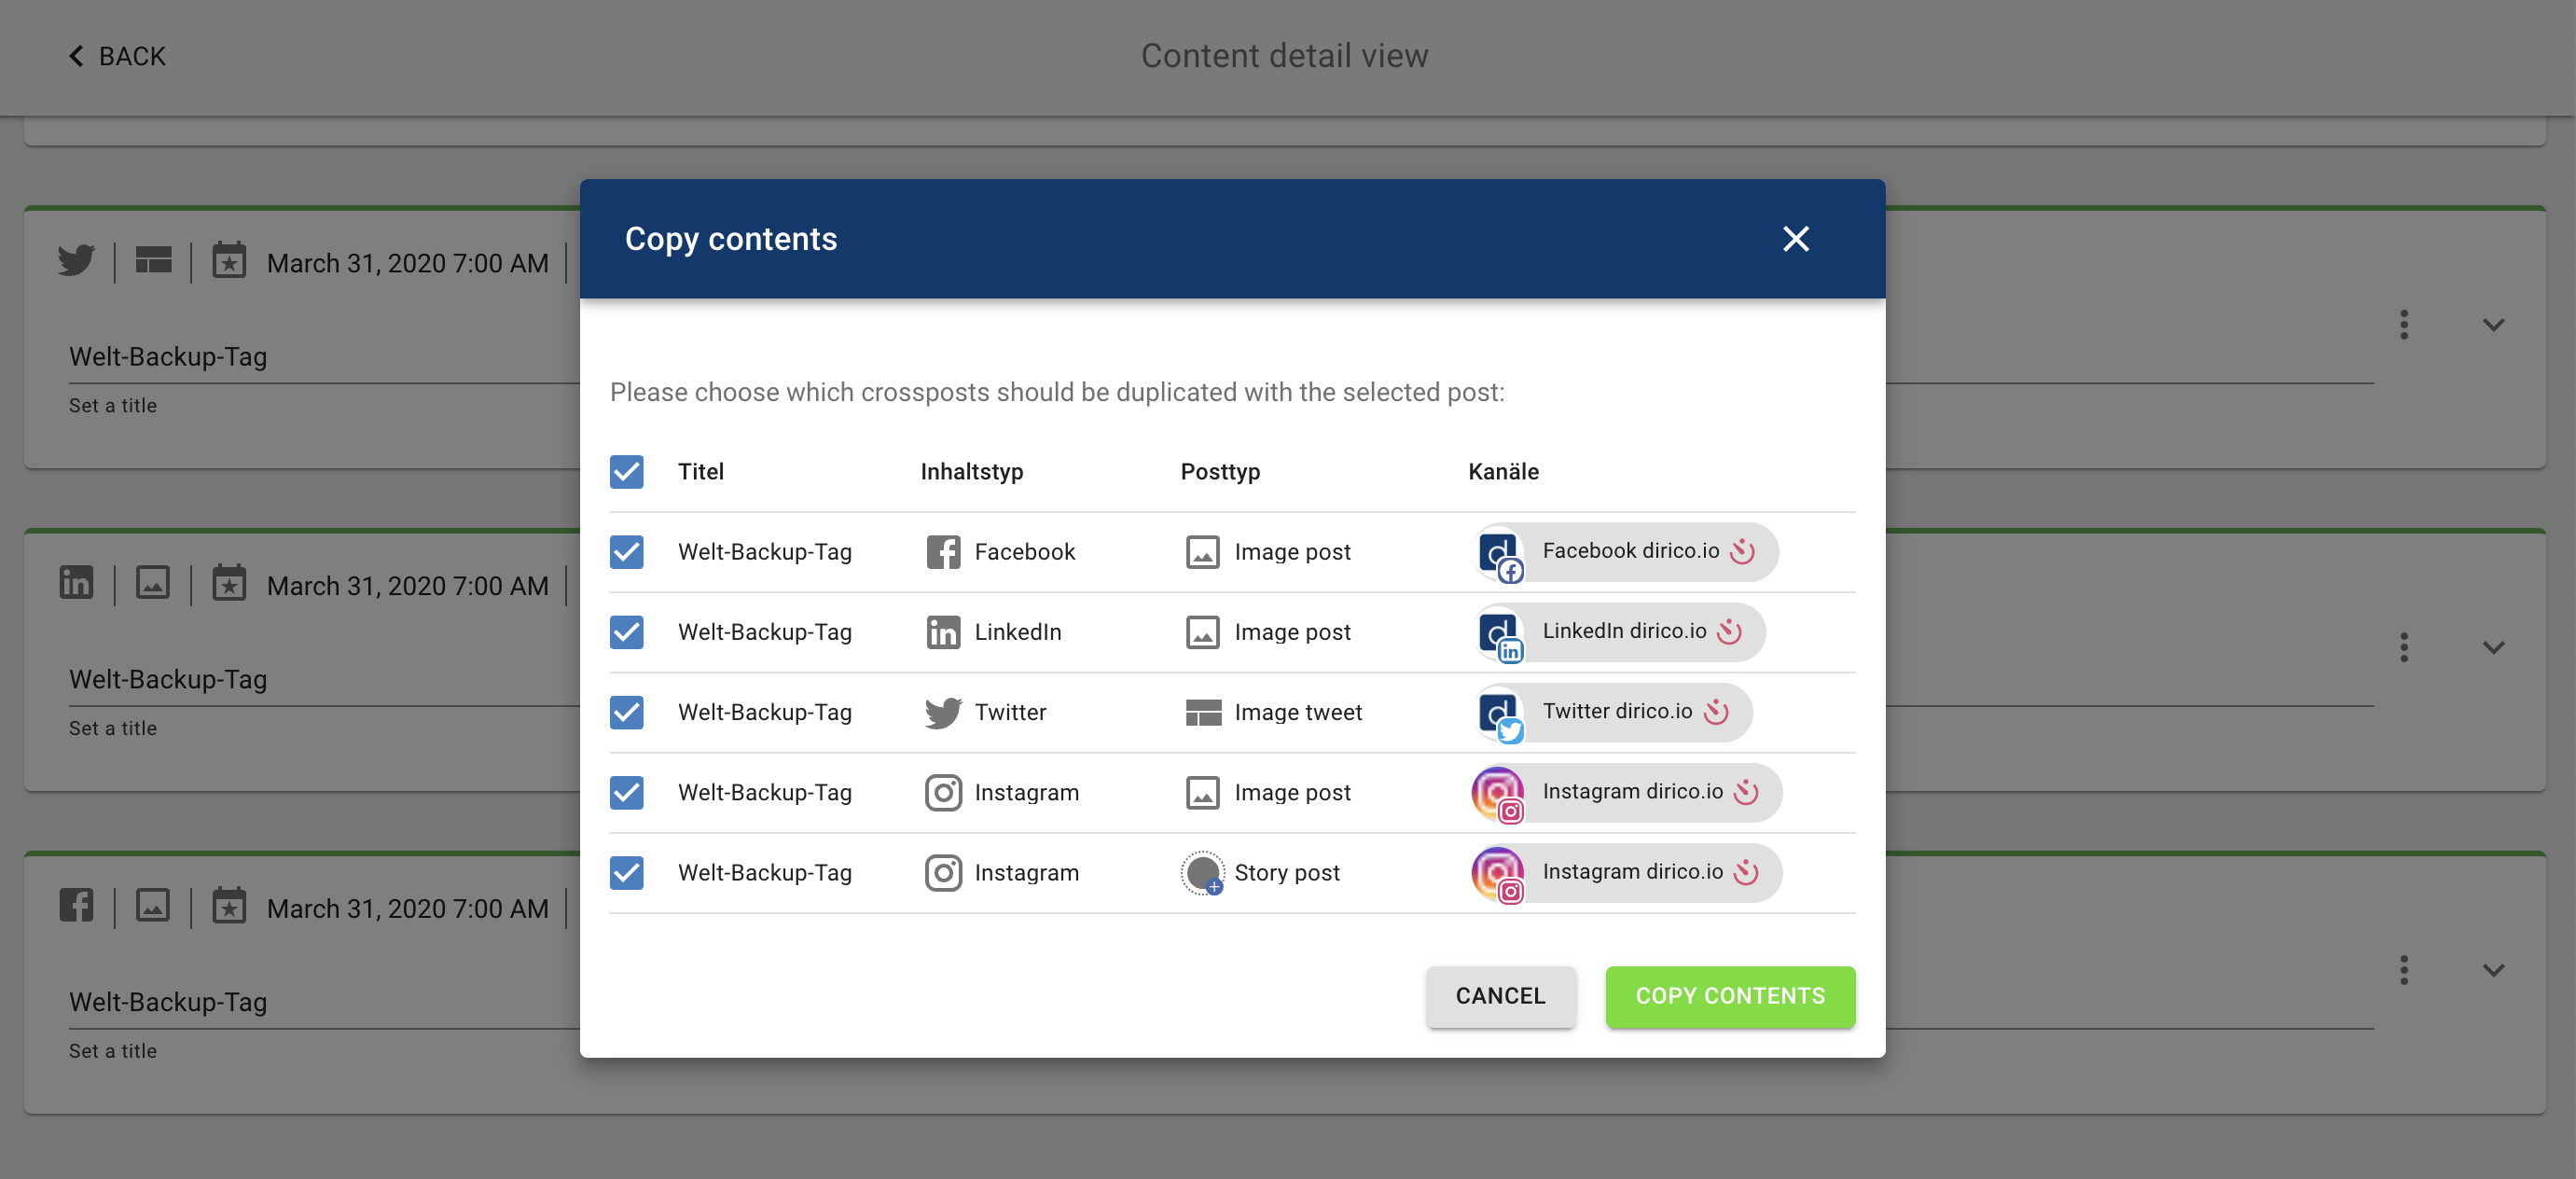Click the Instagram dirico.io avatar in Image post row
This screenshot has height=1179, width=2576.
(x=1498, y=793)
